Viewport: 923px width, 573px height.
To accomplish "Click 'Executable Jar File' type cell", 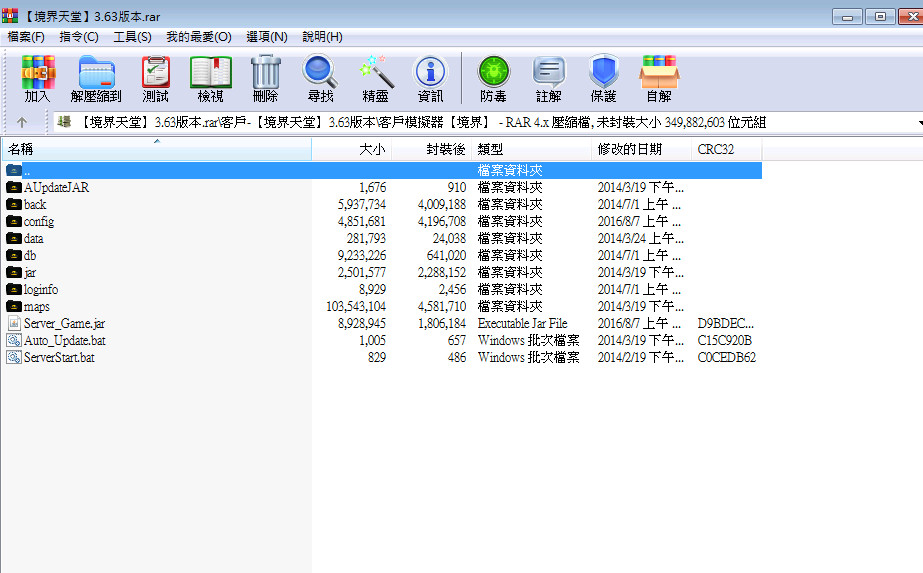I will (523, 323).
